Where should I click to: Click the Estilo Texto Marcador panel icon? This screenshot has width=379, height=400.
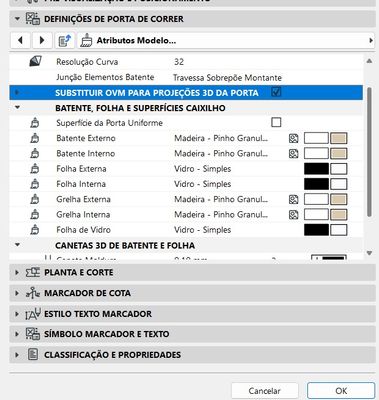[x=33, y=314]
